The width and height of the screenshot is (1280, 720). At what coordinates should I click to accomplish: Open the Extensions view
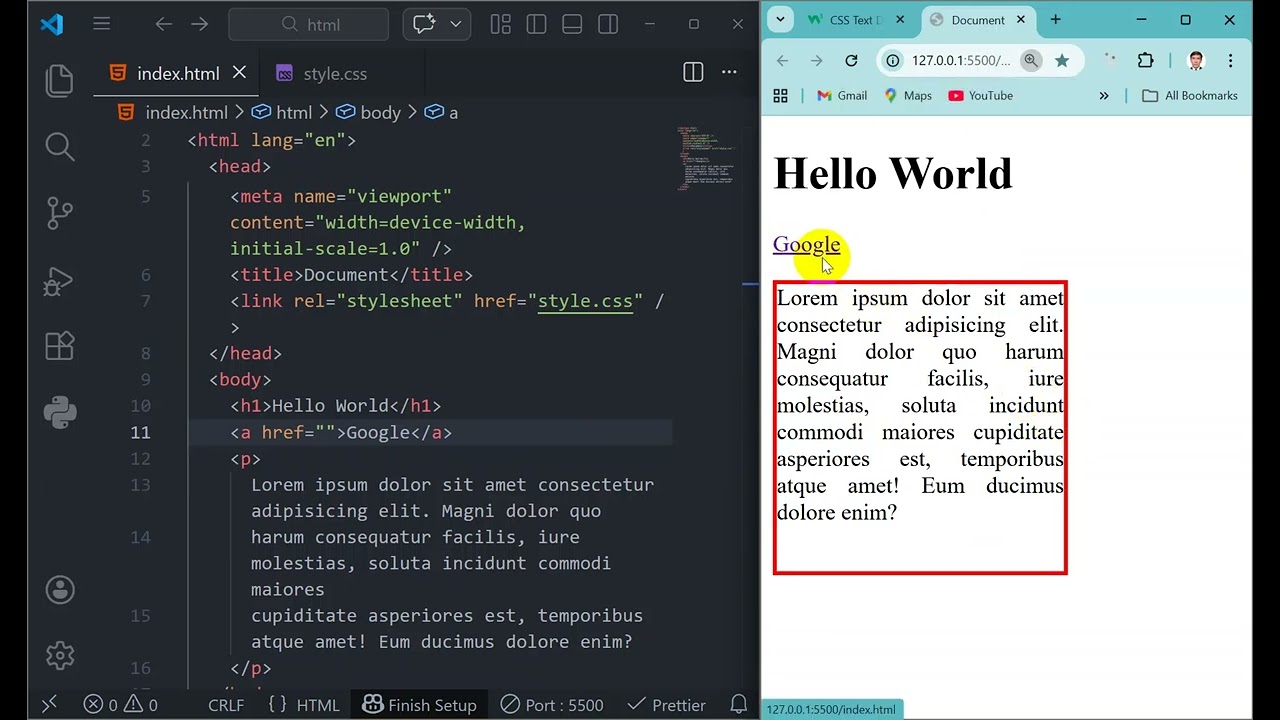tap(60, 346)
